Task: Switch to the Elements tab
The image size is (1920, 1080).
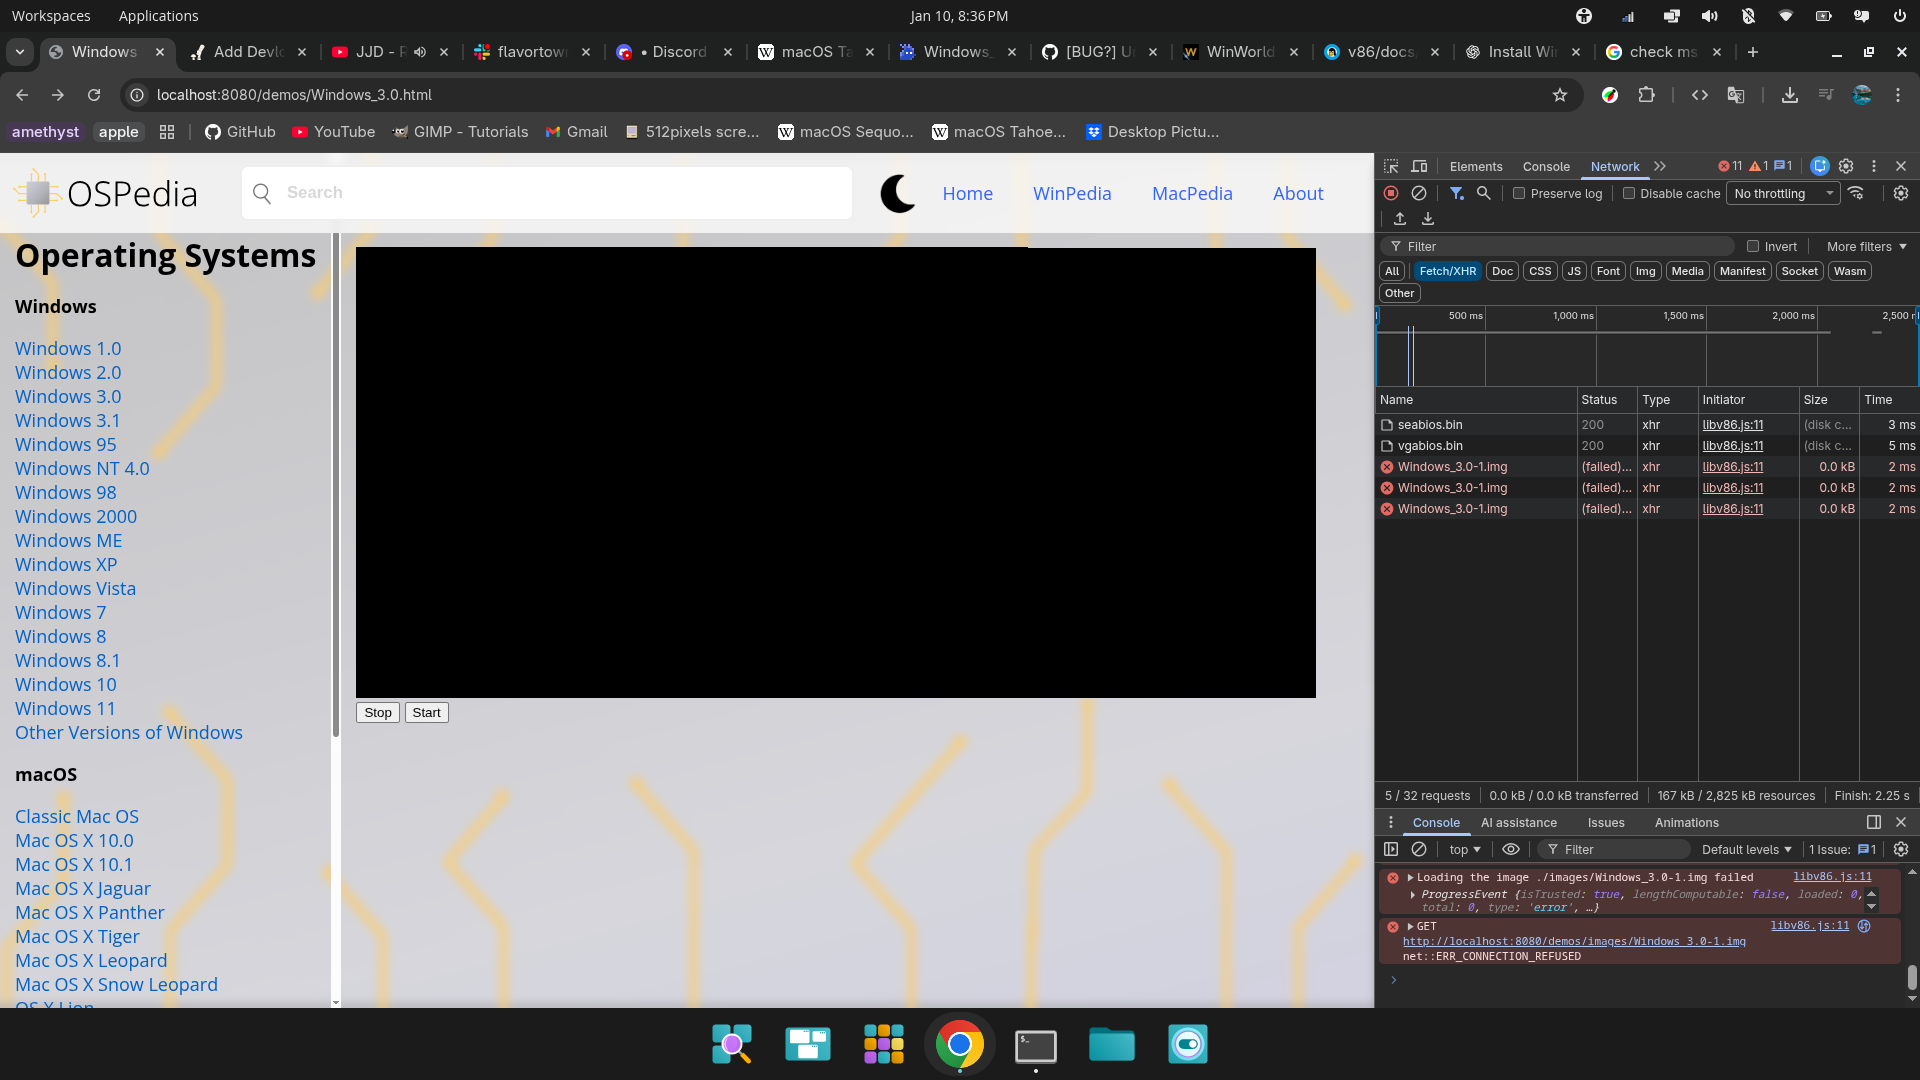Action: pyautogui.click(x=1476, y=167)
